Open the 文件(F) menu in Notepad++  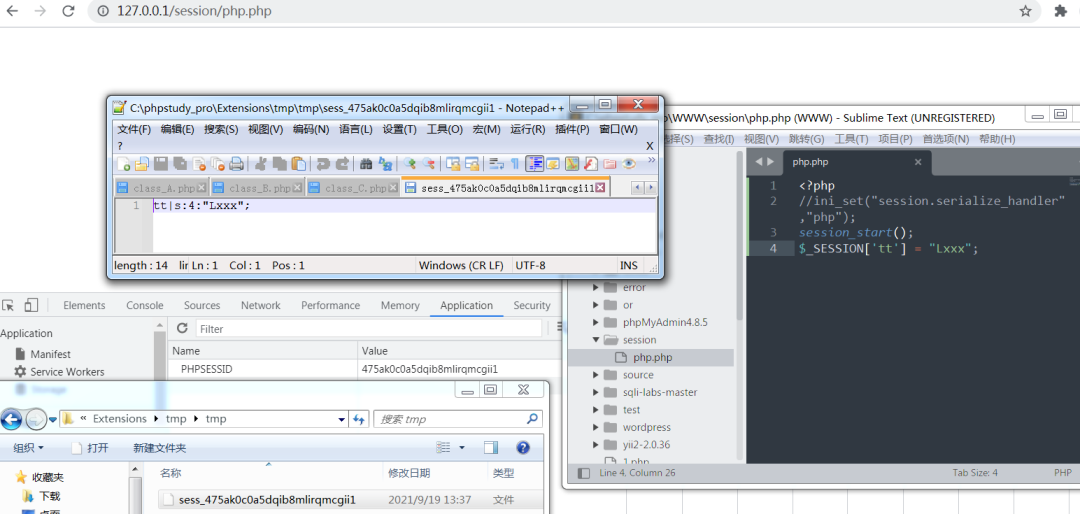[x=134, y=130]
